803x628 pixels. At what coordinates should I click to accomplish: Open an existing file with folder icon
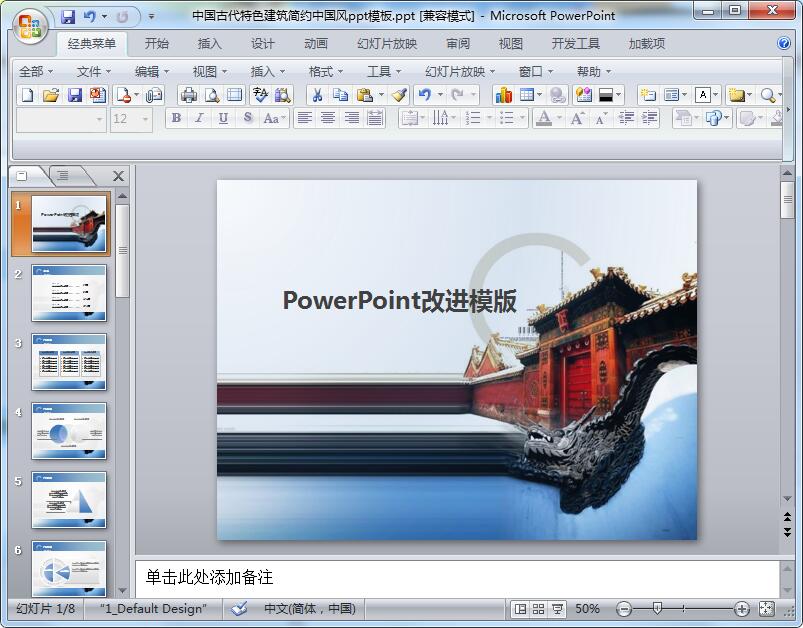click(x=51, y=95)
